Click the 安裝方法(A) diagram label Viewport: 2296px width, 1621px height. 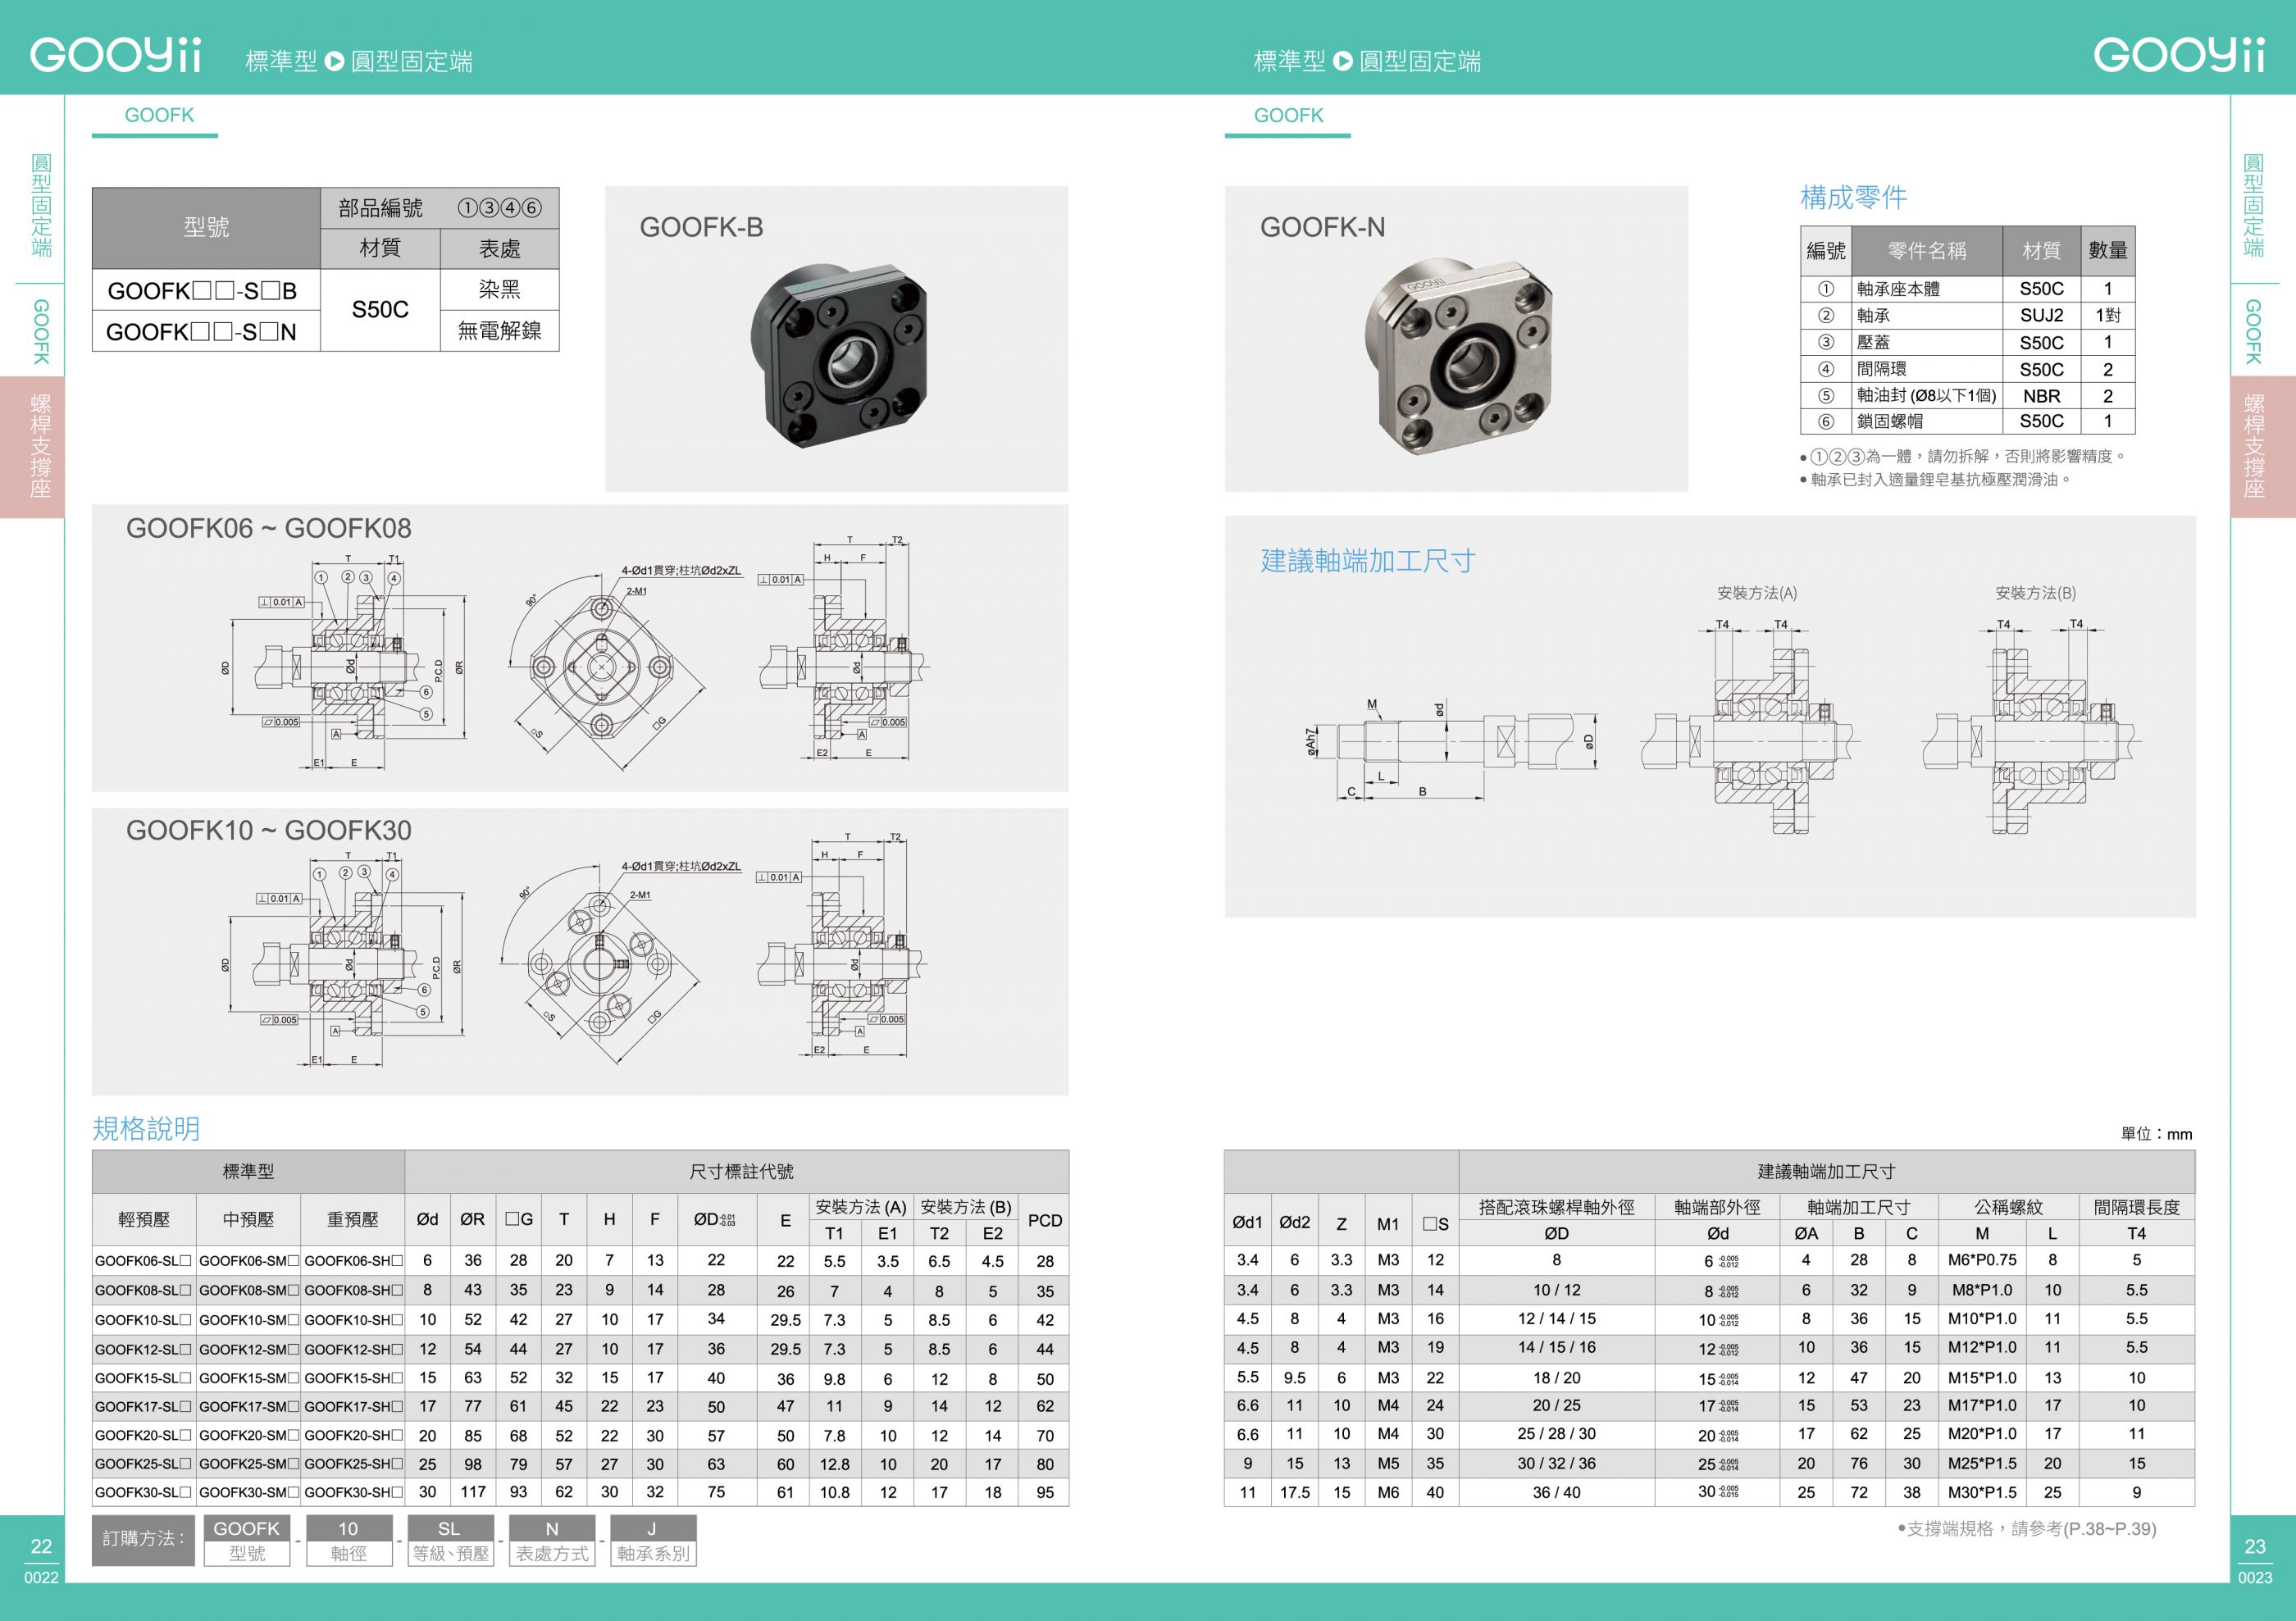coord(1757,593)
